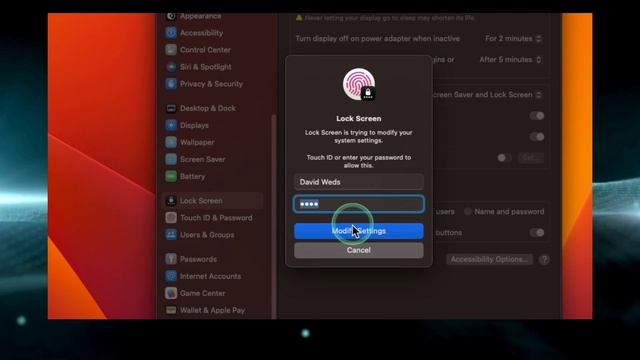
Task: Click the Touch ID fingerprint icon in dialog
Action: coord(359,84)
